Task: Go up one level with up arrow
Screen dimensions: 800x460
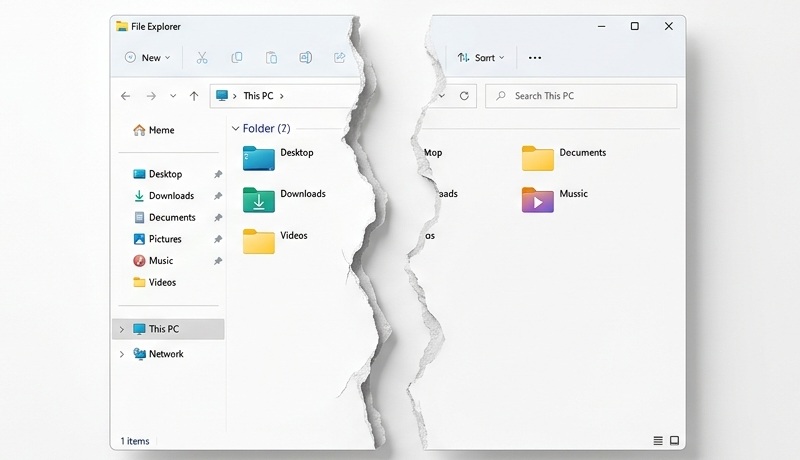Action: point(194,96)
